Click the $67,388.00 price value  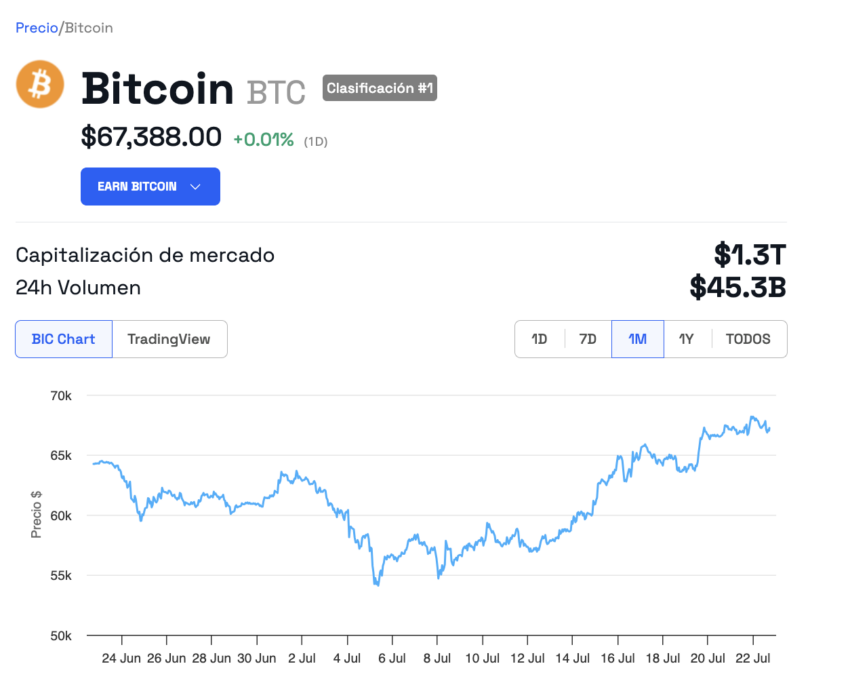click(x=151, y=137)
